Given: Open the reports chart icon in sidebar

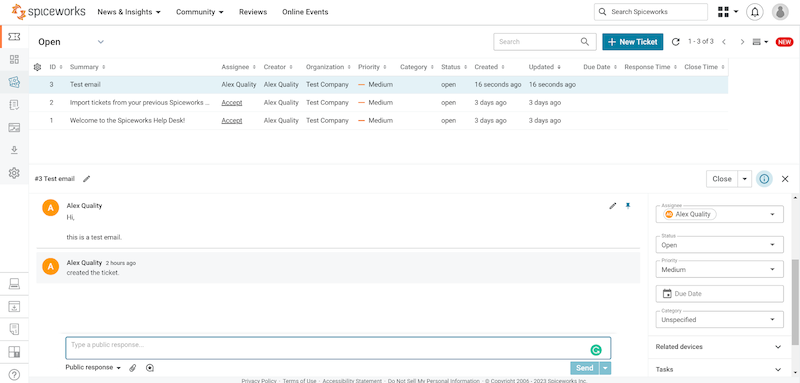Looking at the screenshot, I should tap(14, 127).
